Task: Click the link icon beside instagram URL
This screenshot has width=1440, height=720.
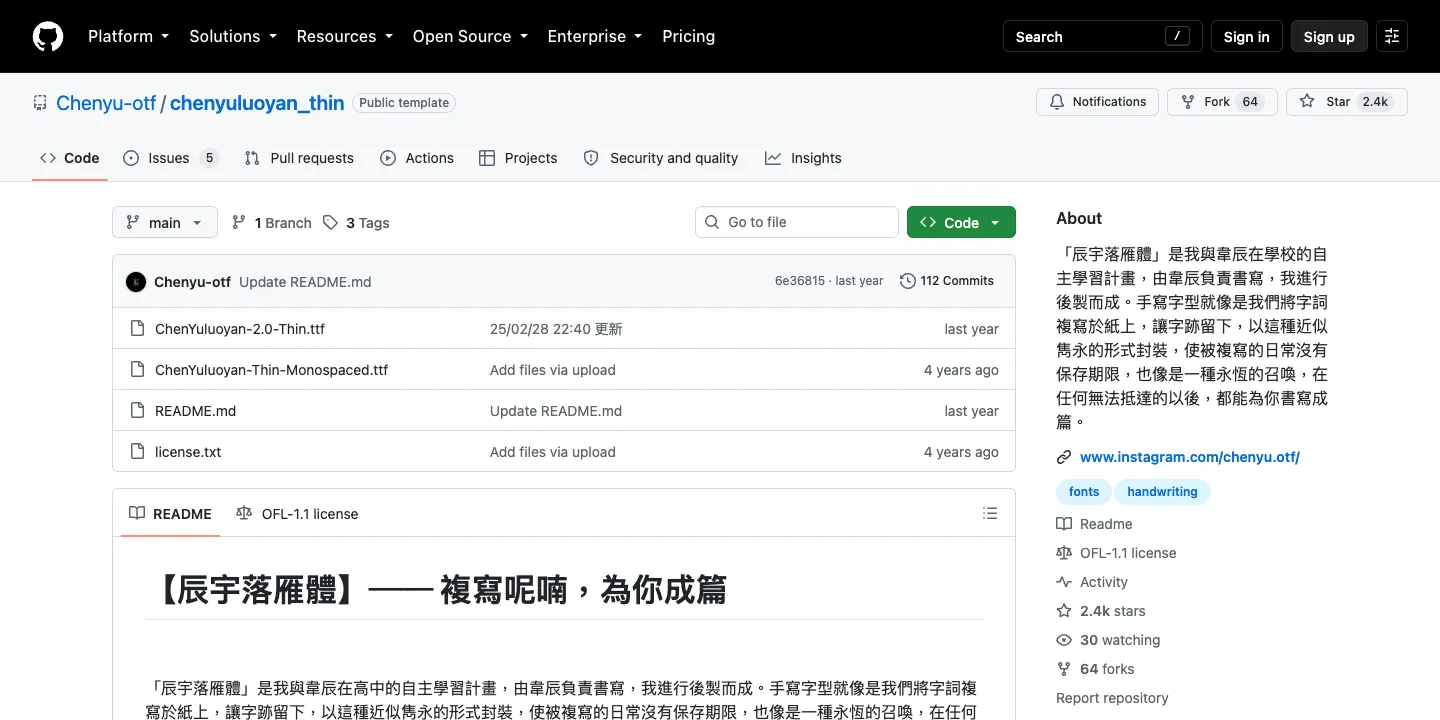Action: [1064, 457]
